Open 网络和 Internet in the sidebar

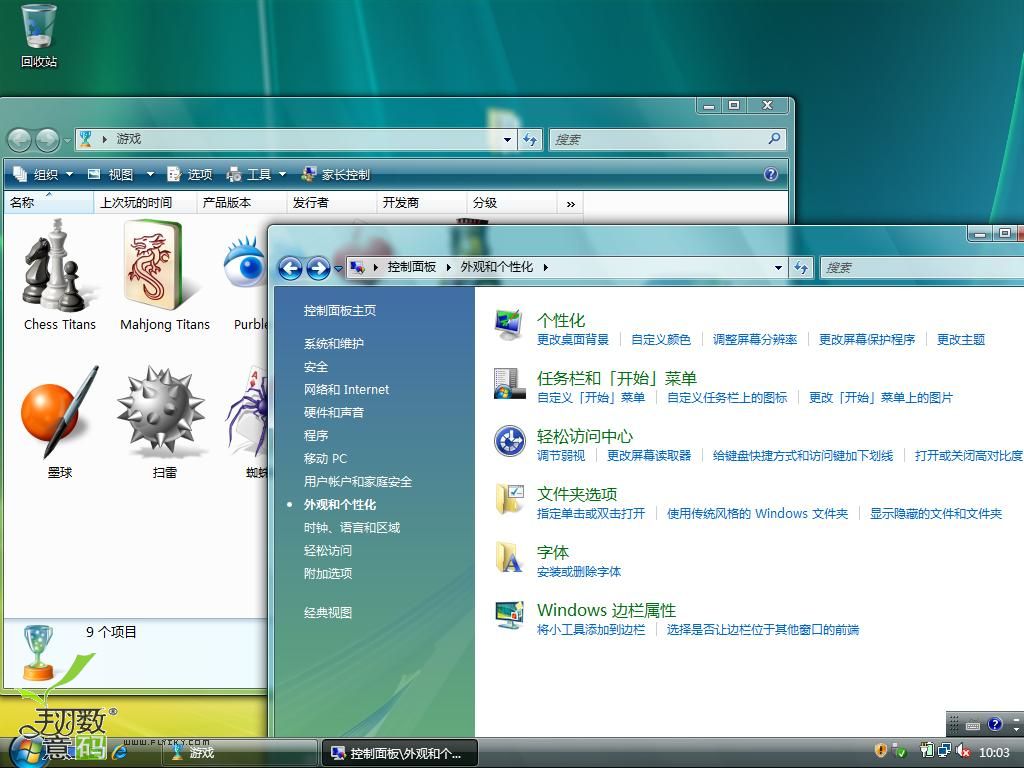pyautogui.click(x=346, y=390)
